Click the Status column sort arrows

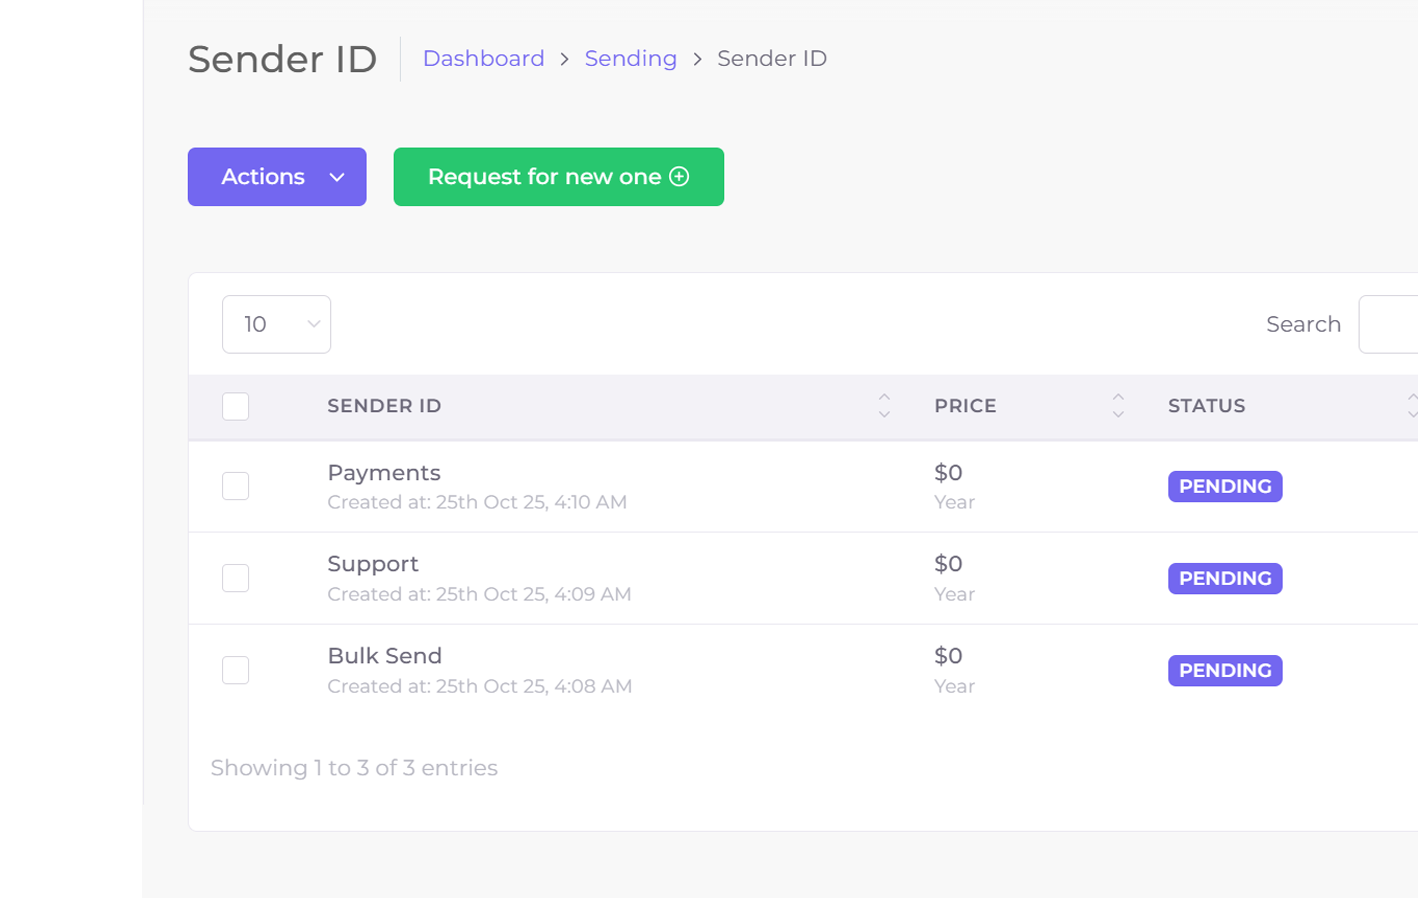[1411, 406]
